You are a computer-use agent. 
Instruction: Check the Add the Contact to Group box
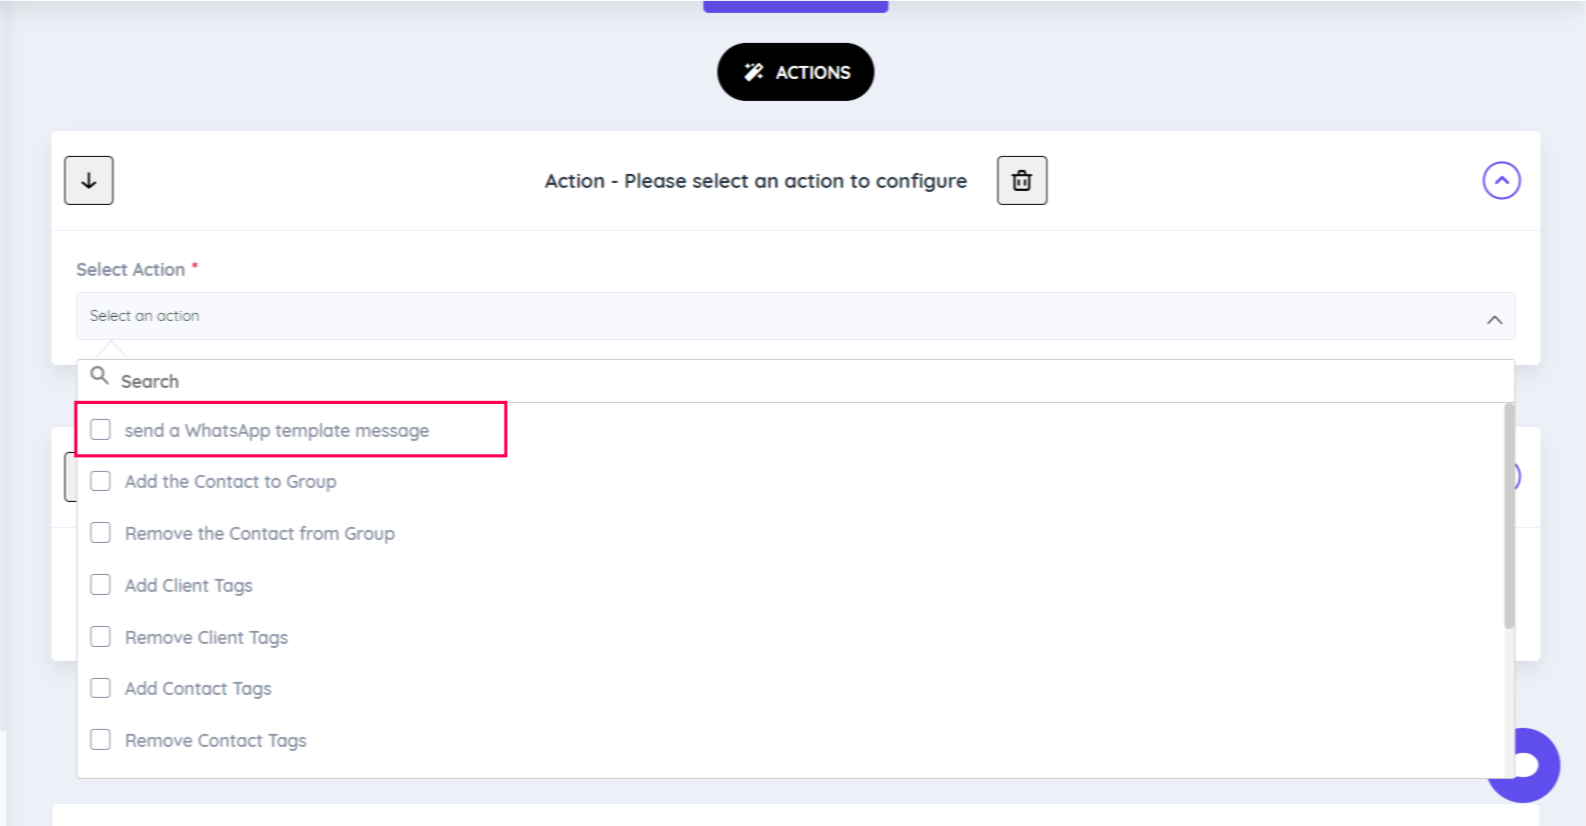point(101,481)
